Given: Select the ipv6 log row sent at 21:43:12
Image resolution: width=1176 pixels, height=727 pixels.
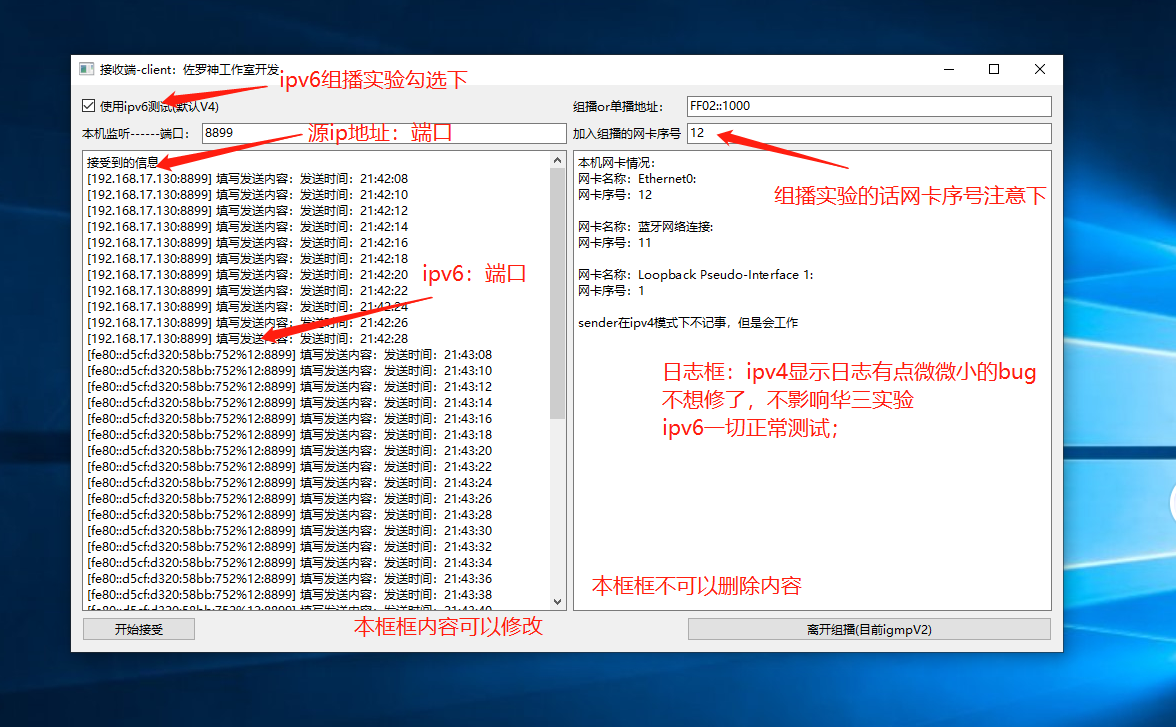Looking at the screenshot, I should [x=290, y=386].
